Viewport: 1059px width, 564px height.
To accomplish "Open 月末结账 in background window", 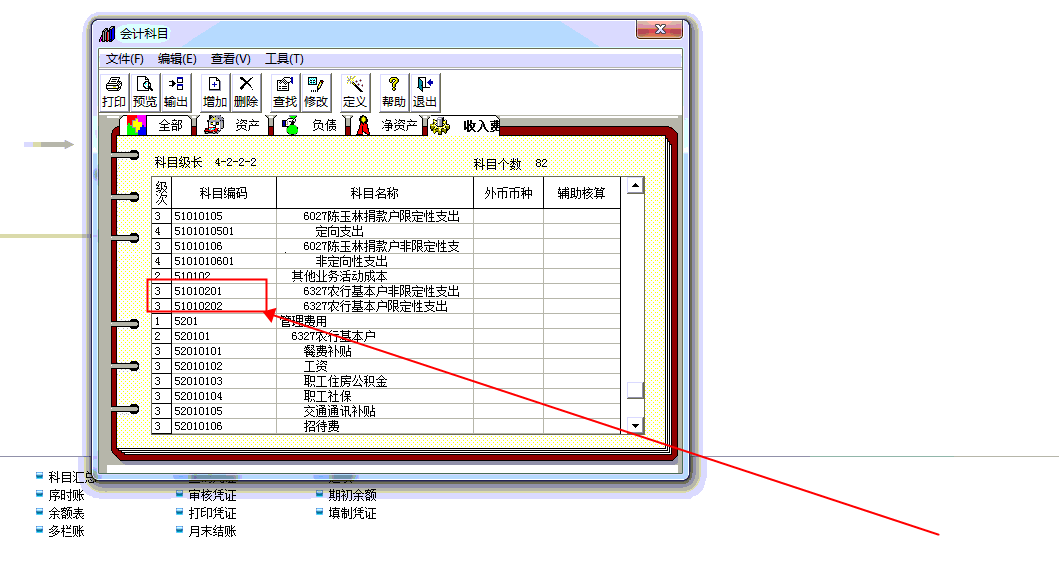I will pos(212,531).
